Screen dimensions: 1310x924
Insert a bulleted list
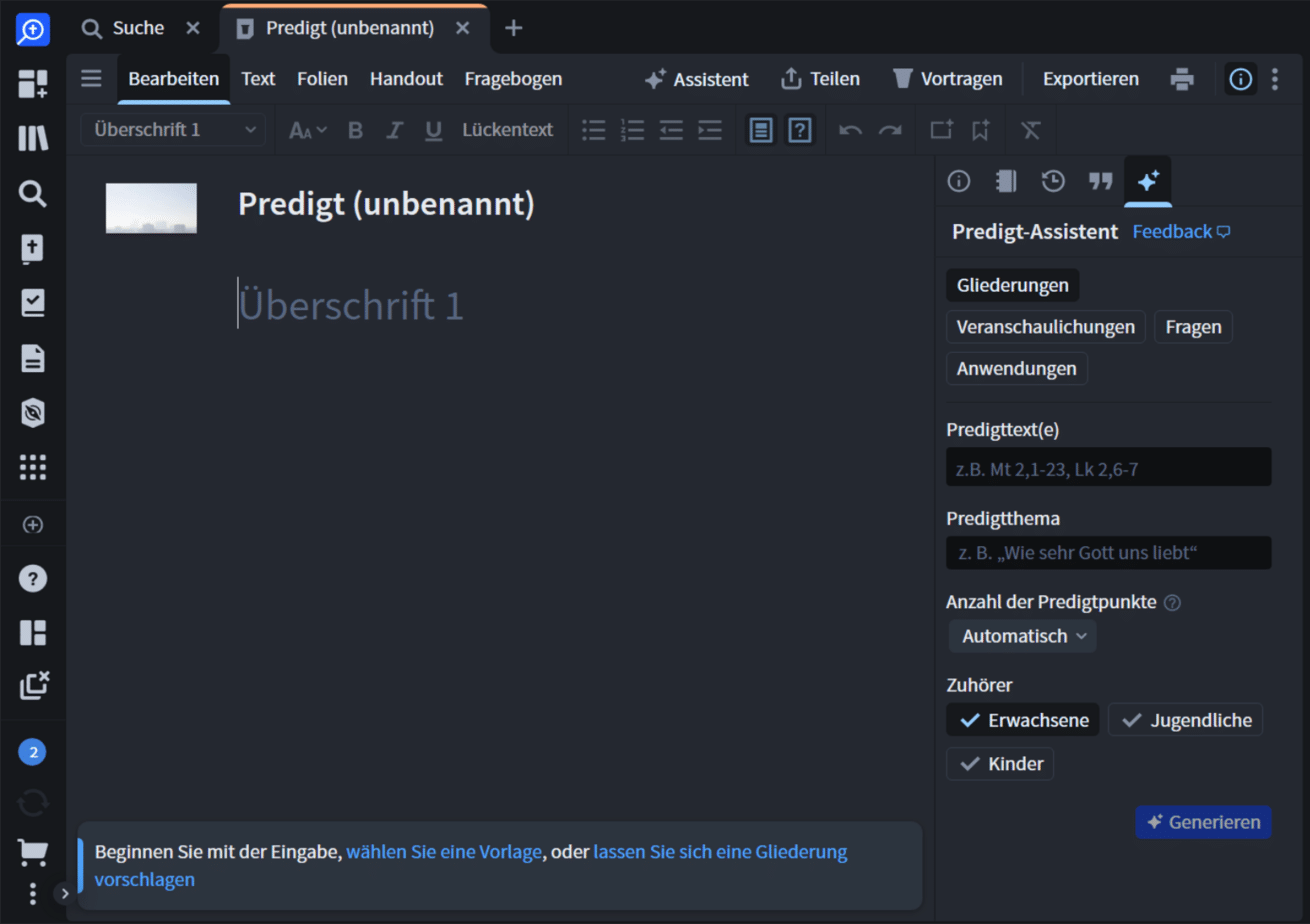click(x=594, y=130)
